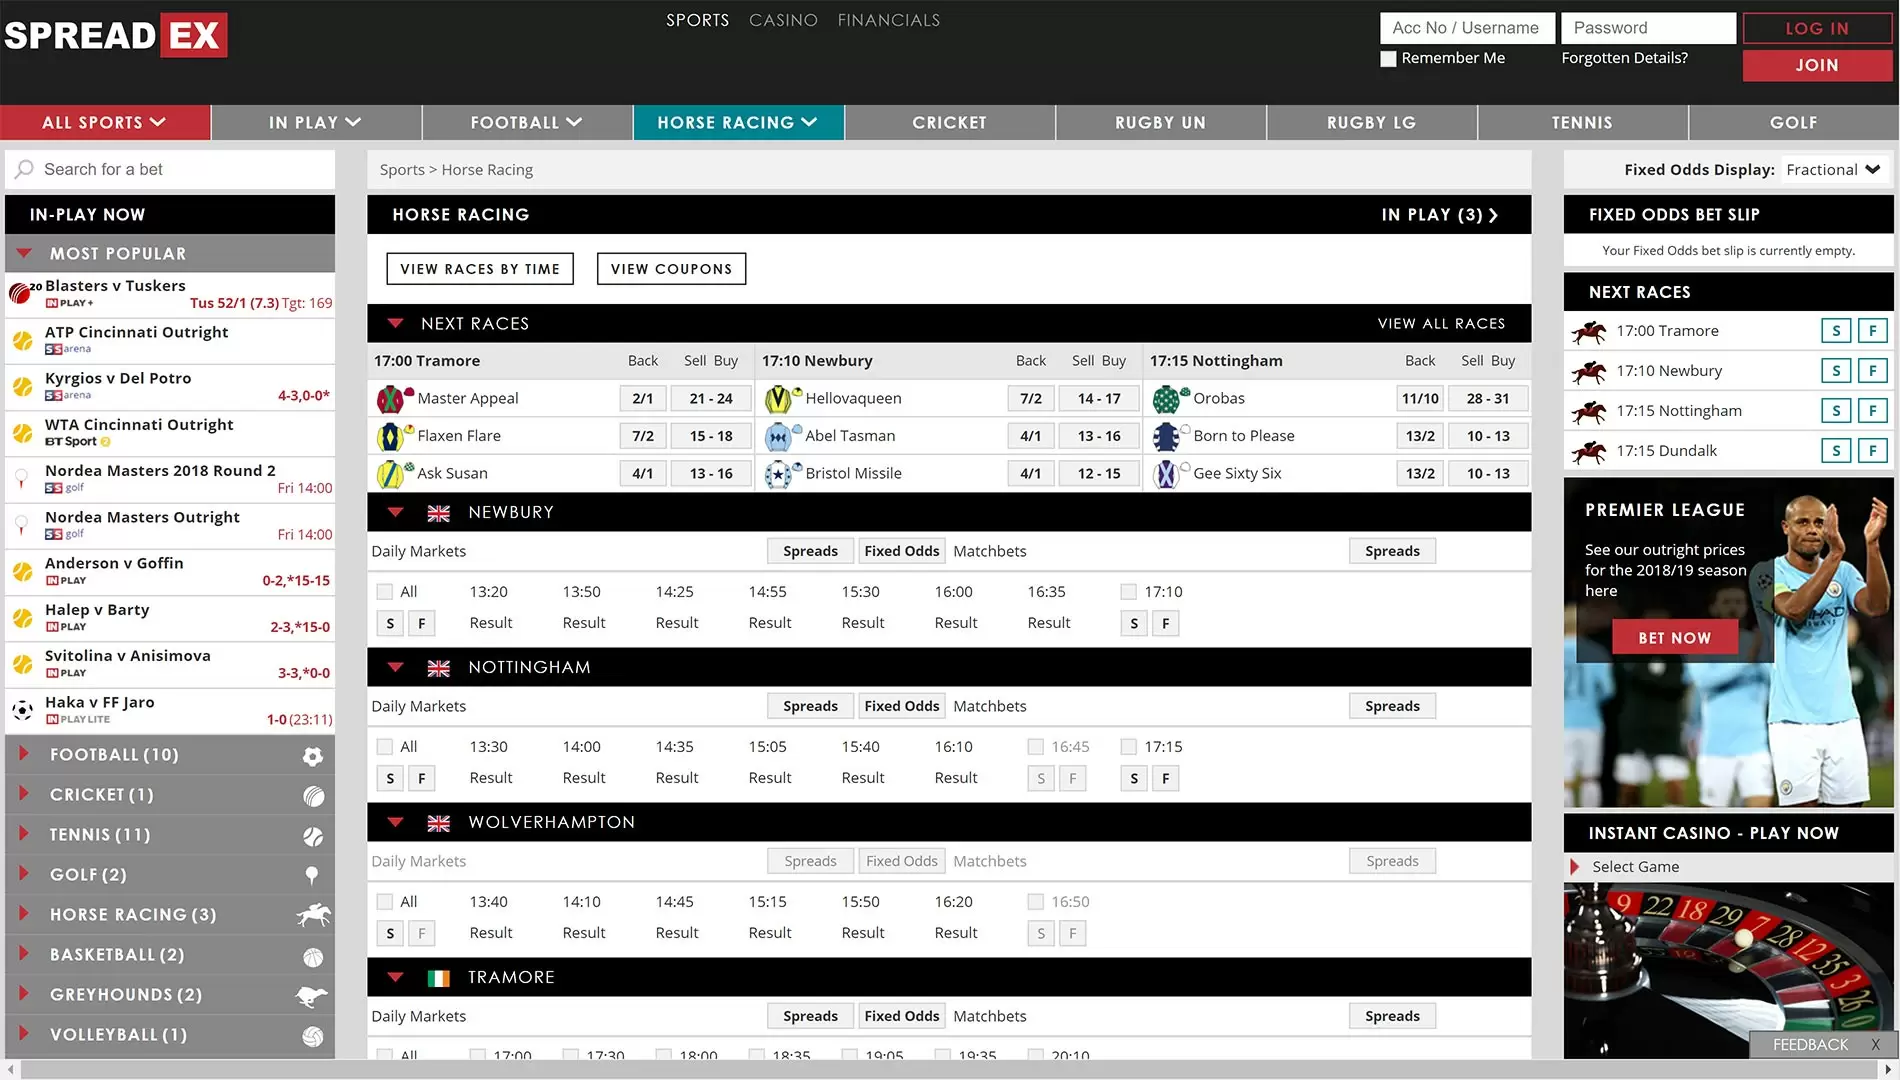Check the Nottingham All races checkbox
The width and height of the screenshot is (1900, 1080).
384,747
